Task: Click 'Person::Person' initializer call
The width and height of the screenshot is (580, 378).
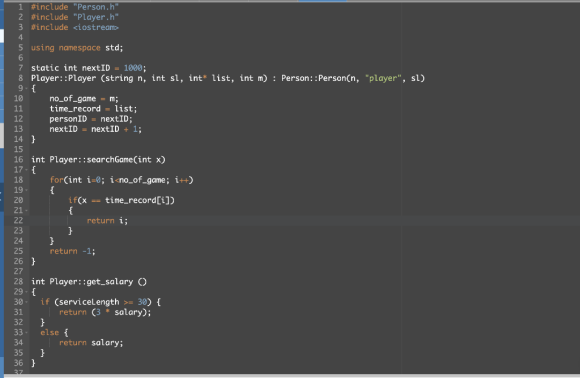Action: click(314, 78)
